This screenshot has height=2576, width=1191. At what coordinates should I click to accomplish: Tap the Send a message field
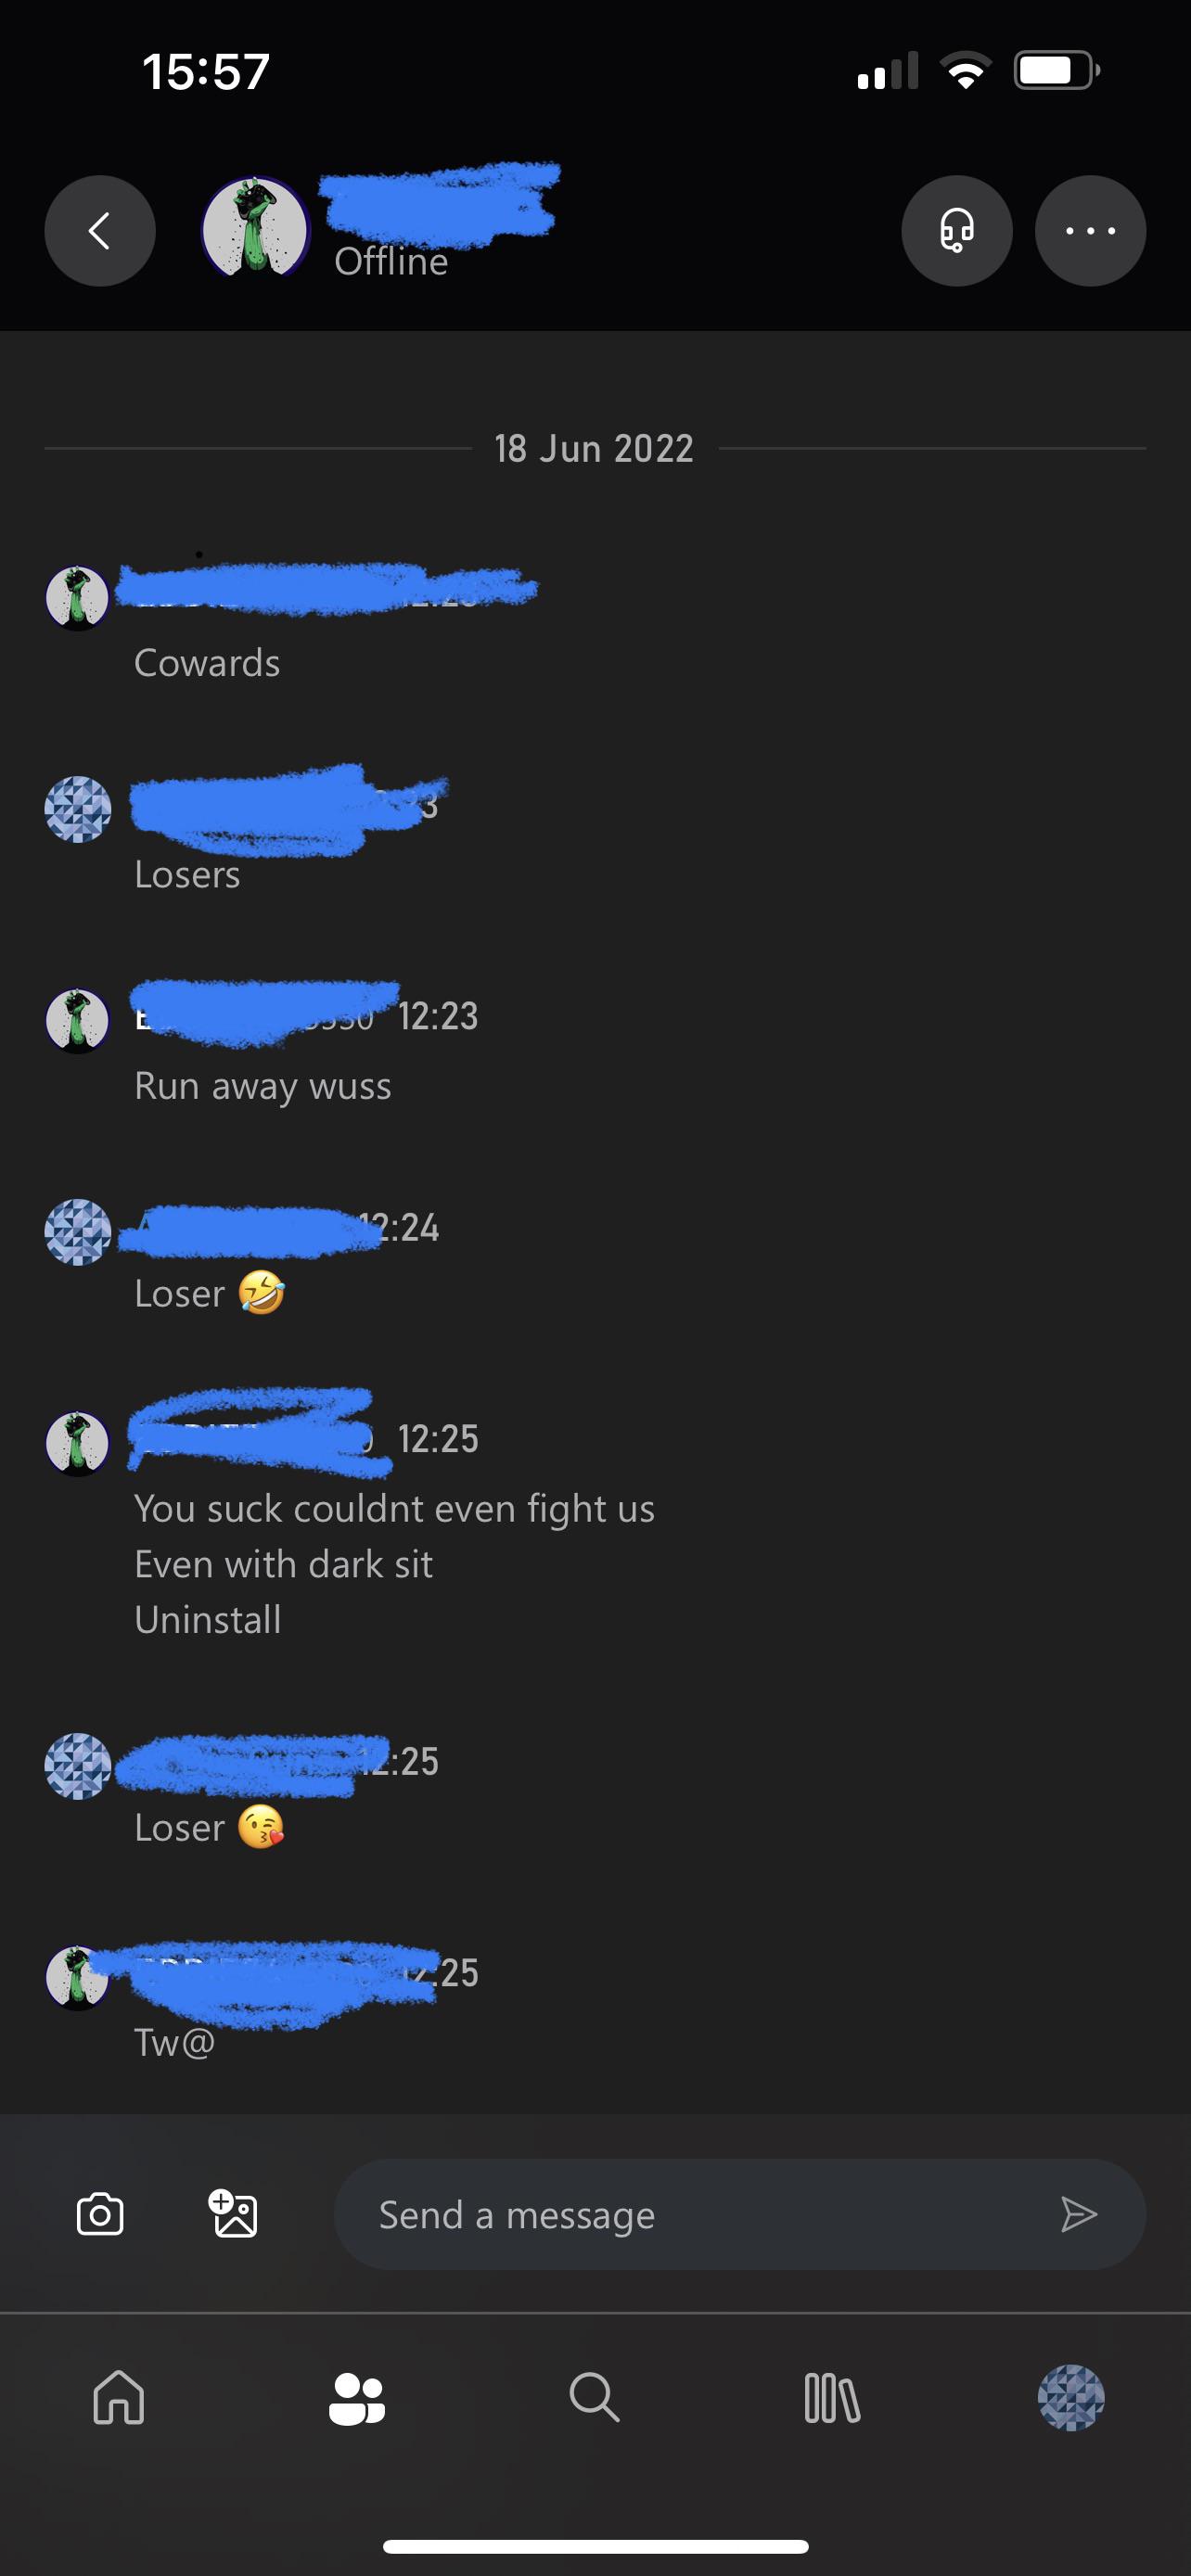click(740, 2214)
